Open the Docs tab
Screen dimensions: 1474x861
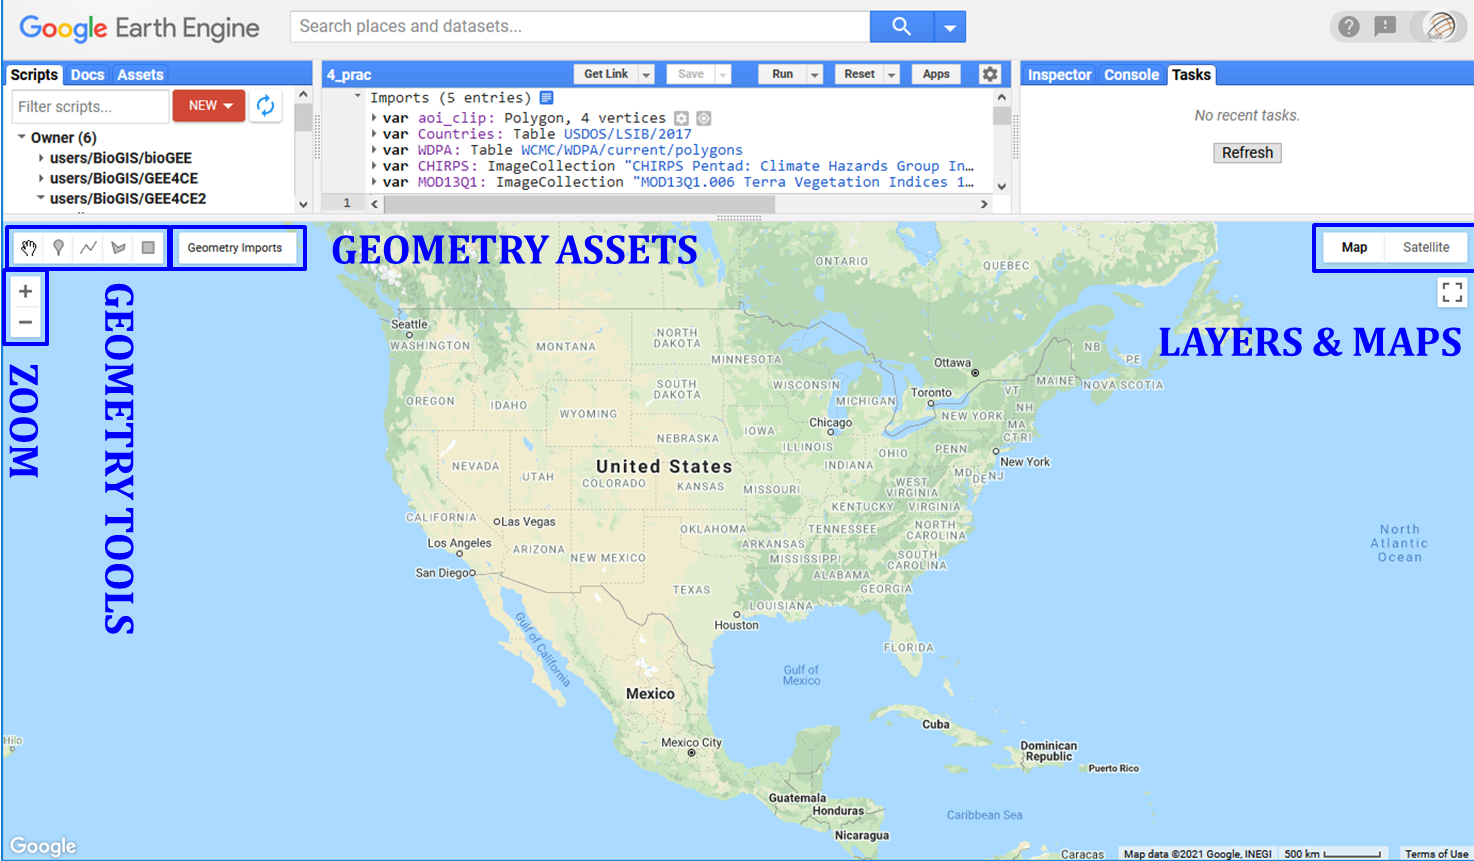87,75
